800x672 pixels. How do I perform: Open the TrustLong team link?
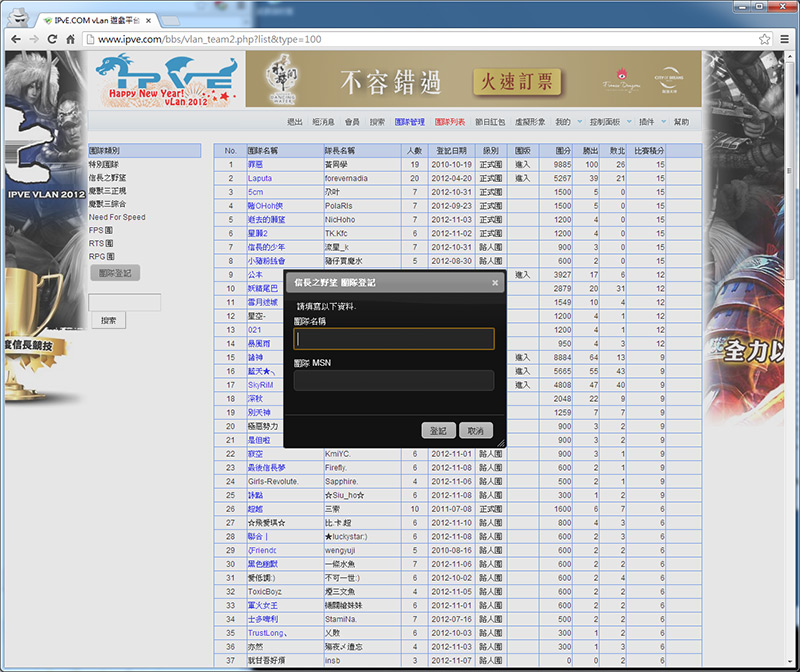[x=267, y=633]
